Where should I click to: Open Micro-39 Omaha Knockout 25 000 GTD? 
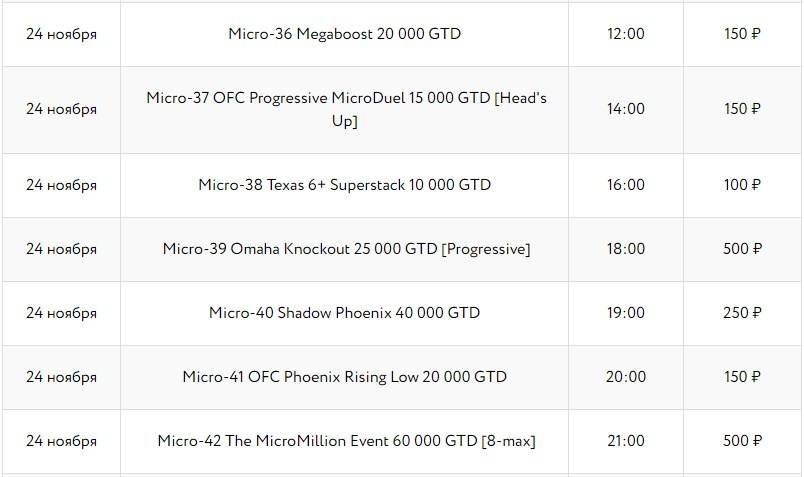tap(346, 249)
